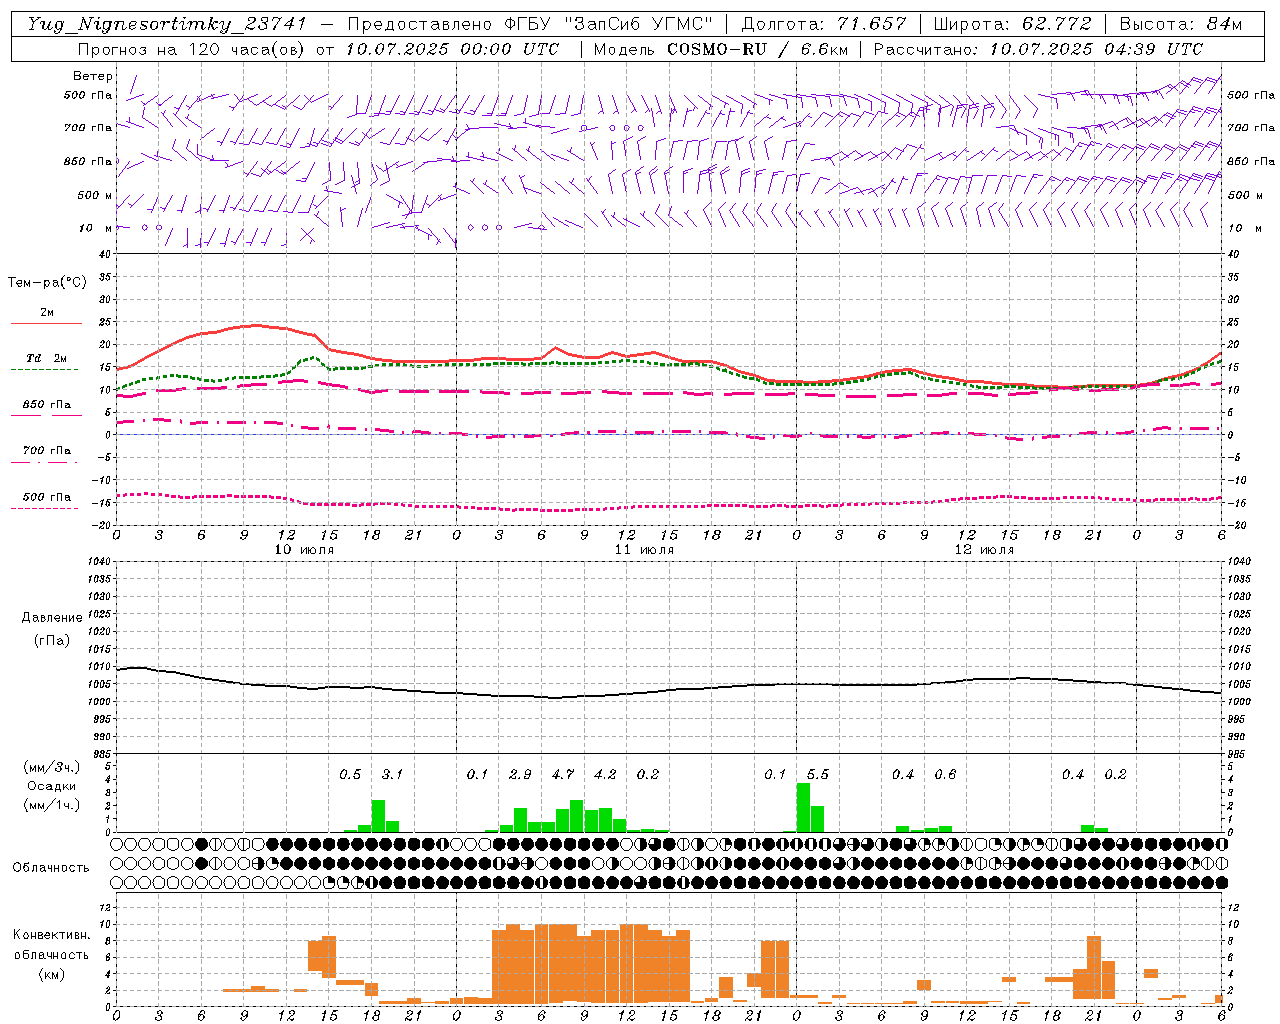1280x1024 pixels.
Task: Click the (мм/1ч.) unit label
Action: [x=51, y=805]
